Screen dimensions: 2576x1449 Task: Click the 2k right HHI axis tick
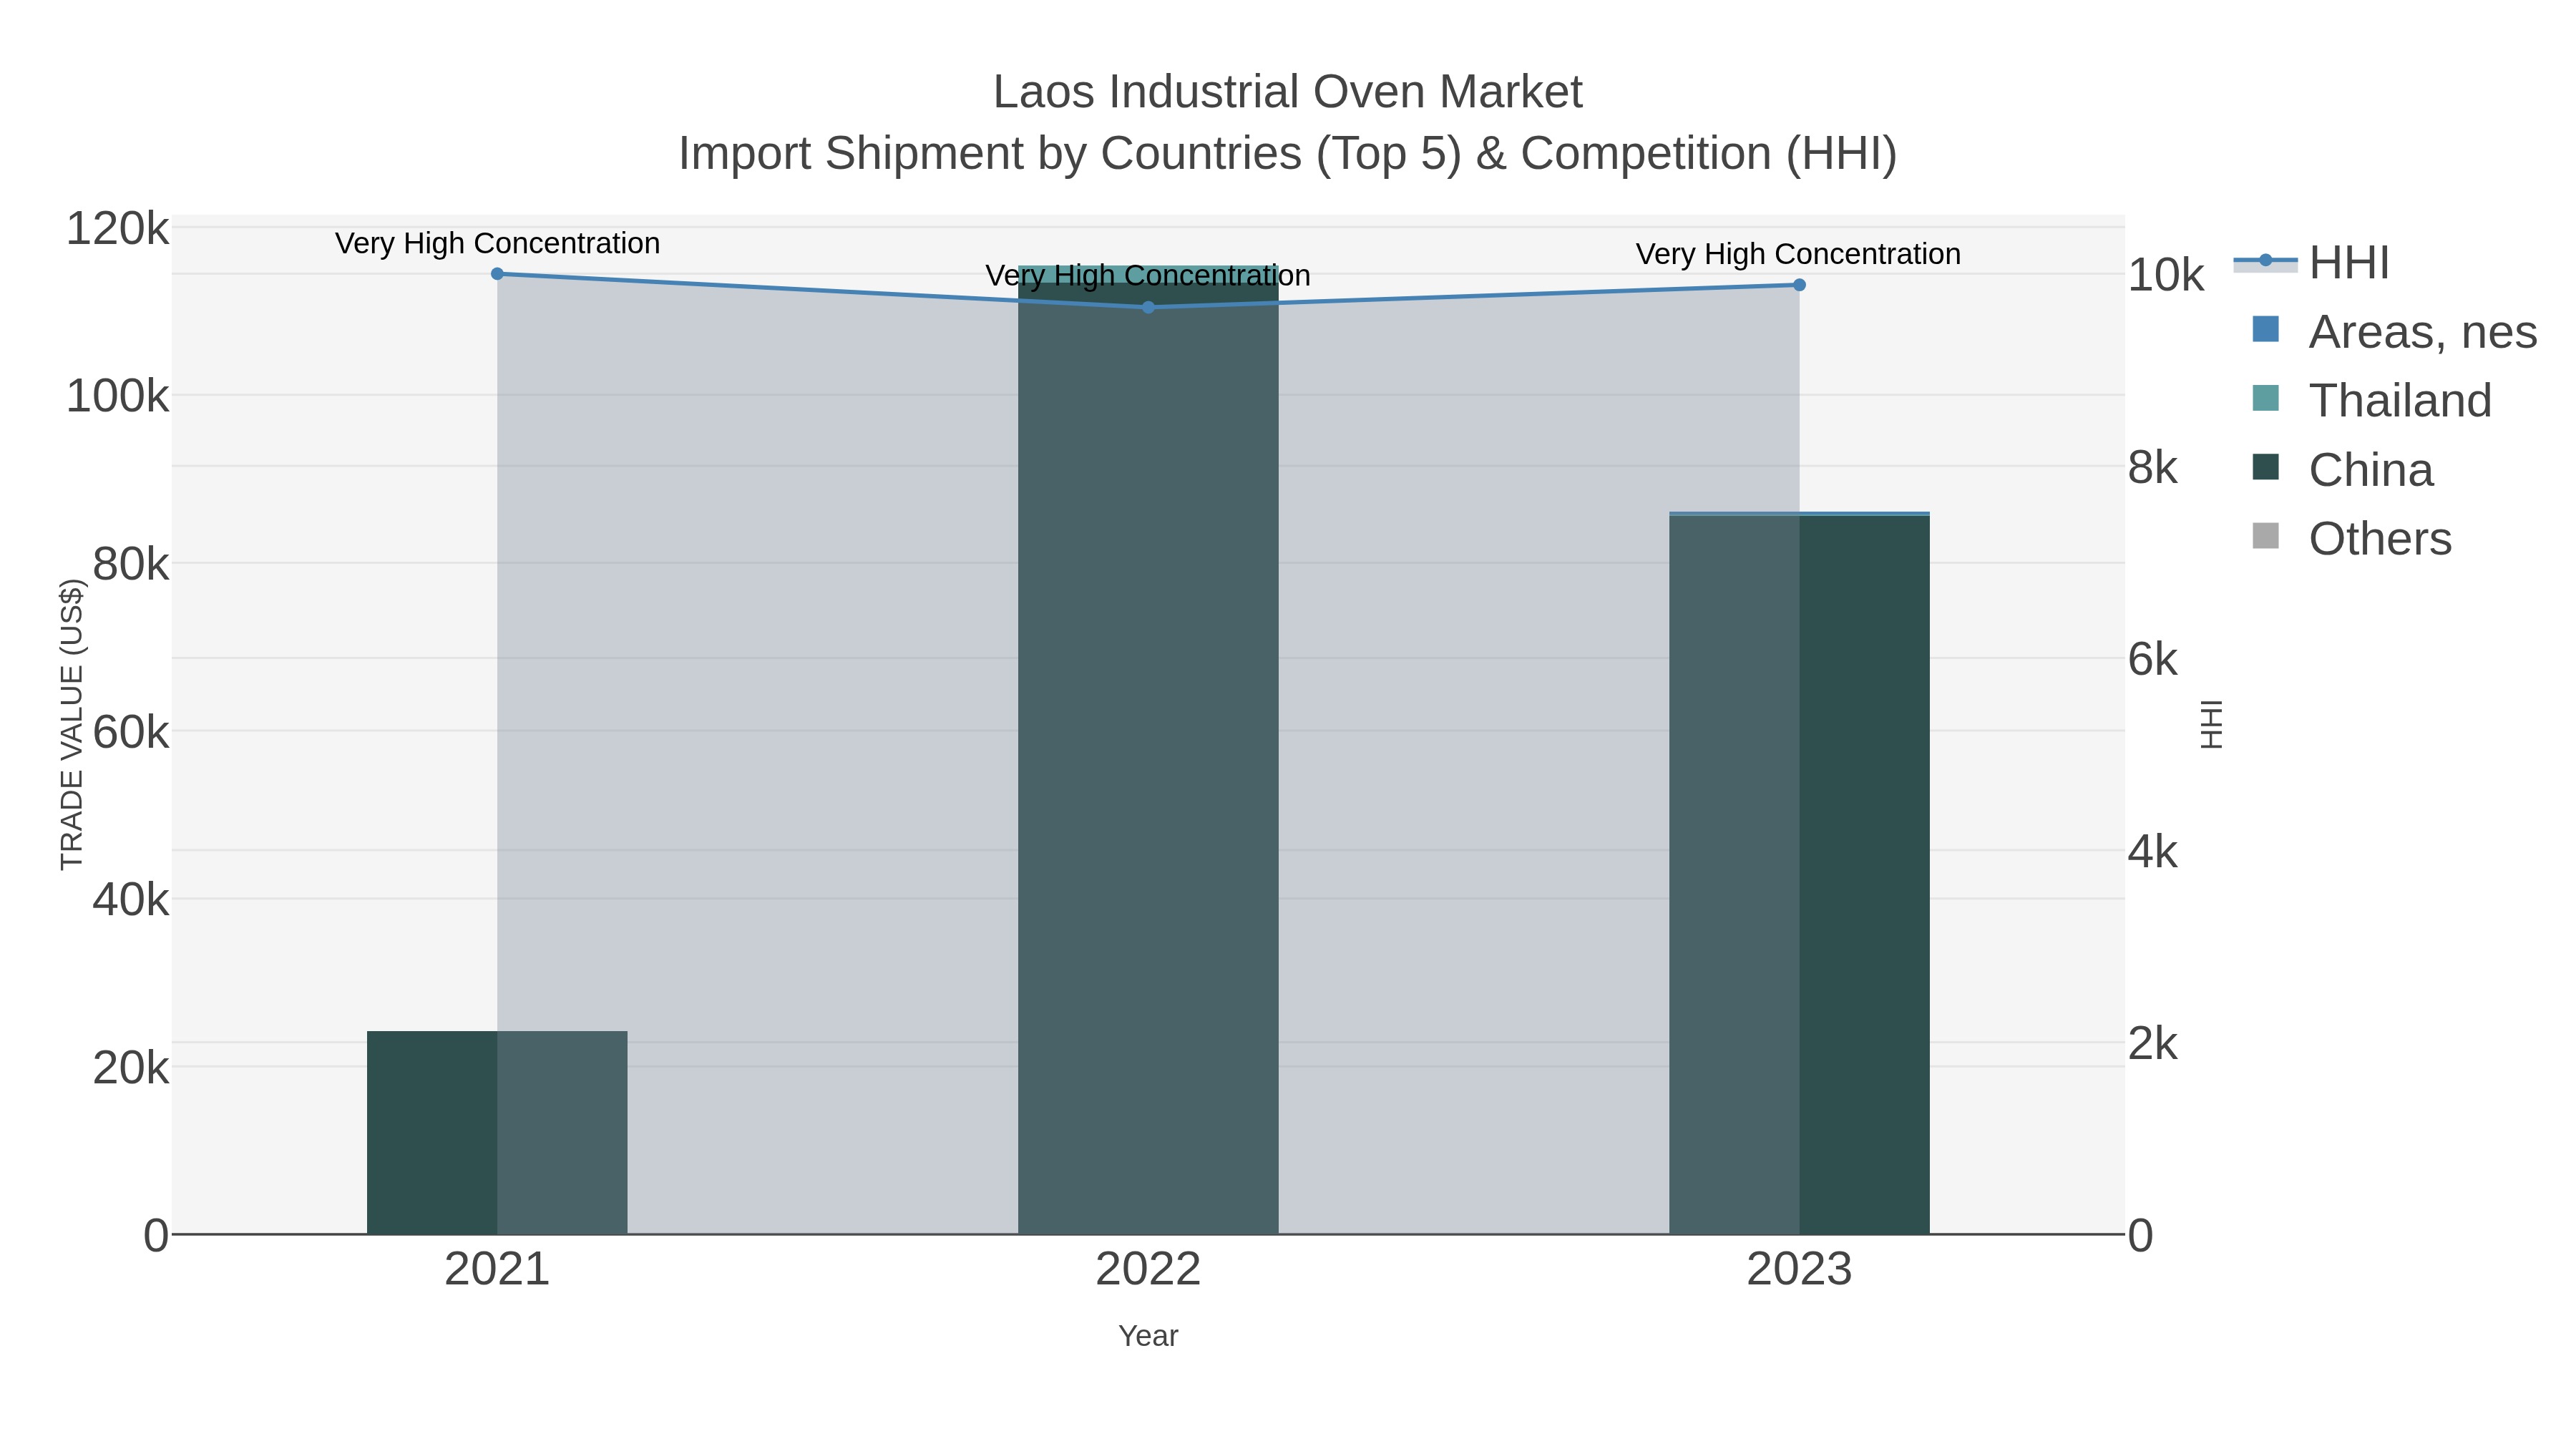pyautogui.click(x=2153, y=1044)
